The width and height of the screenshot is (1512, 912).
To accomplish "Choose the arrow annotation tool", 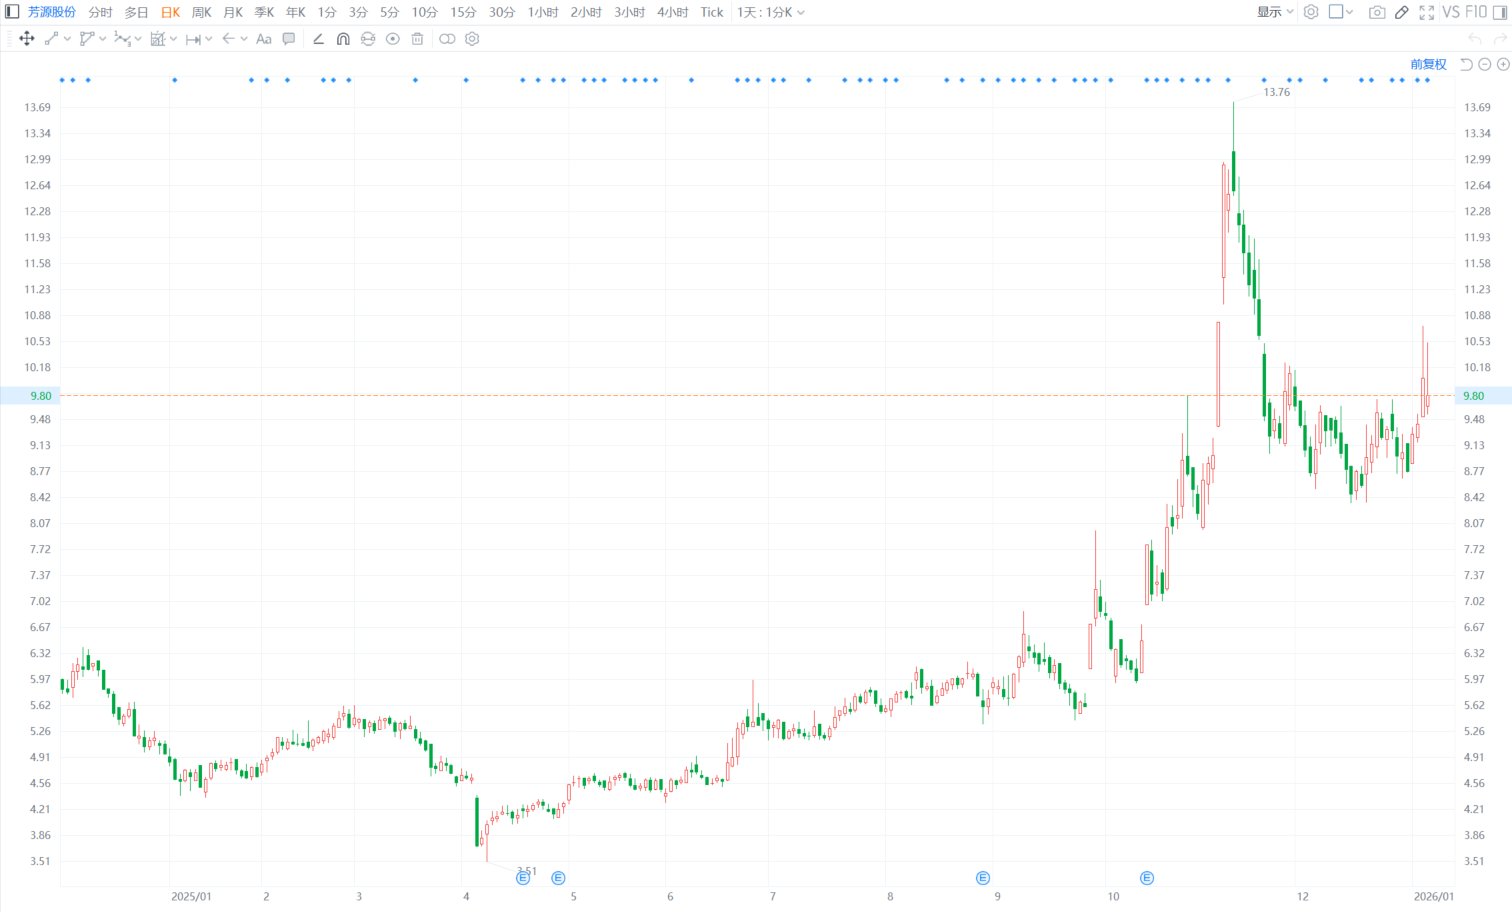I will pos(229,39).
